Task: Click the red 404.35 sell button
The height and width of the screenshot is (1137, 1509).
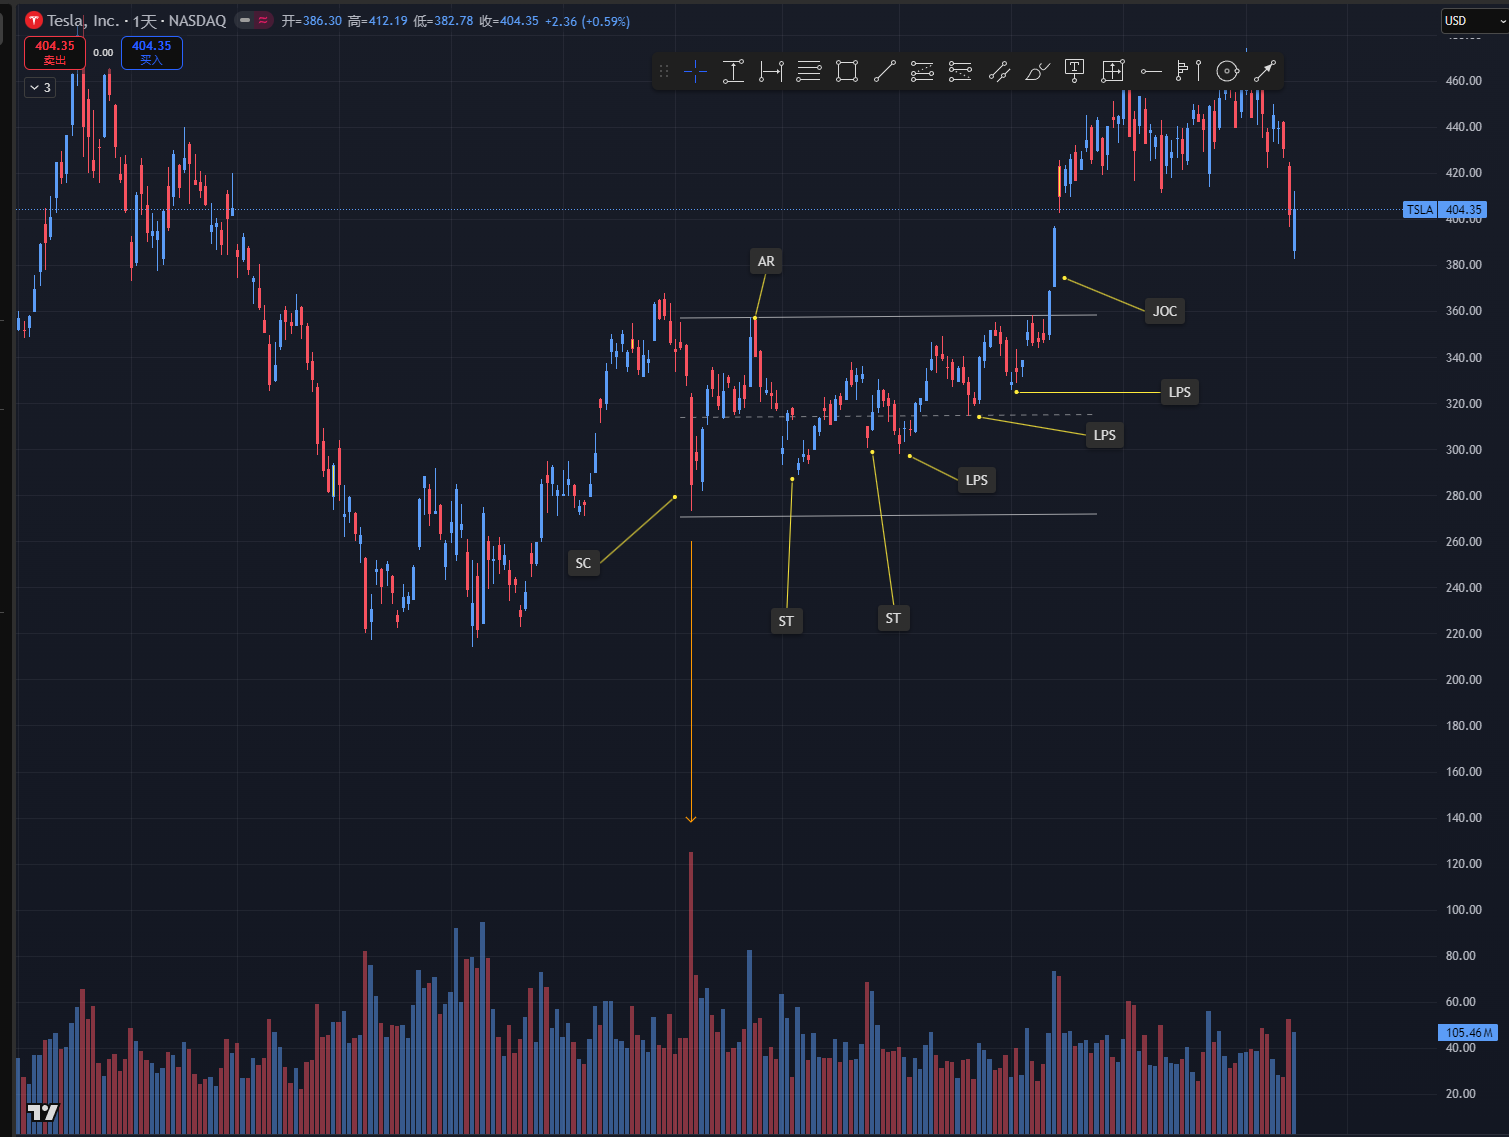Action: 55,52
